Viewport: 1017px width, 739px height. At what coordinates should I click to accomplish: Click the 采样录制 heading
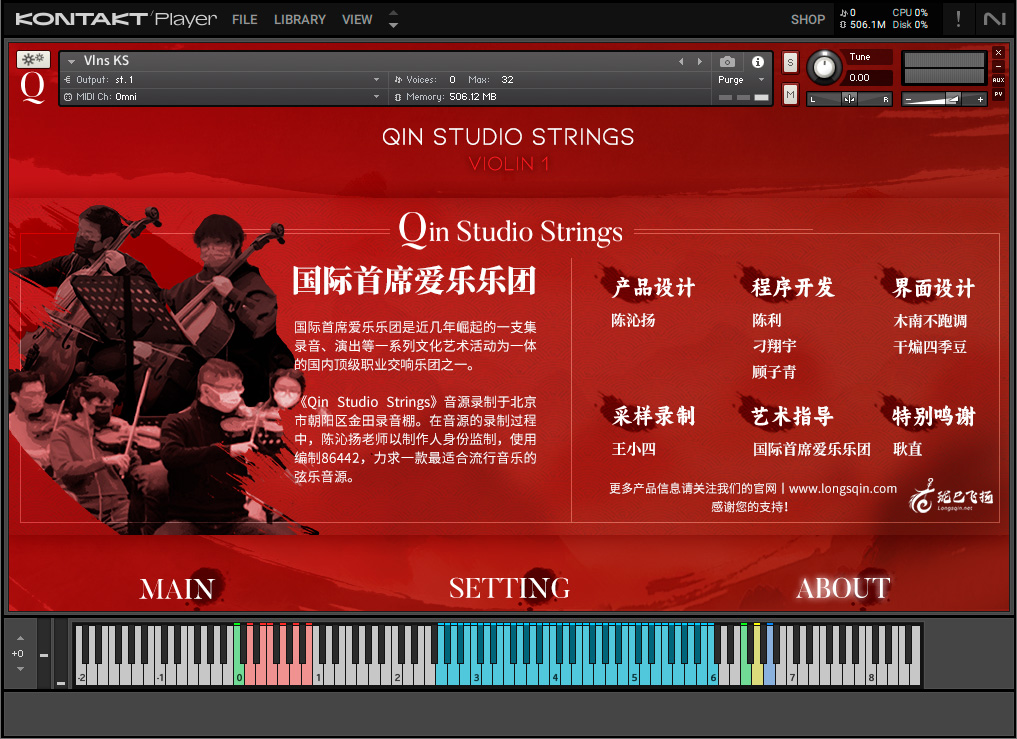pyautogui.click(x=653, y=416)
